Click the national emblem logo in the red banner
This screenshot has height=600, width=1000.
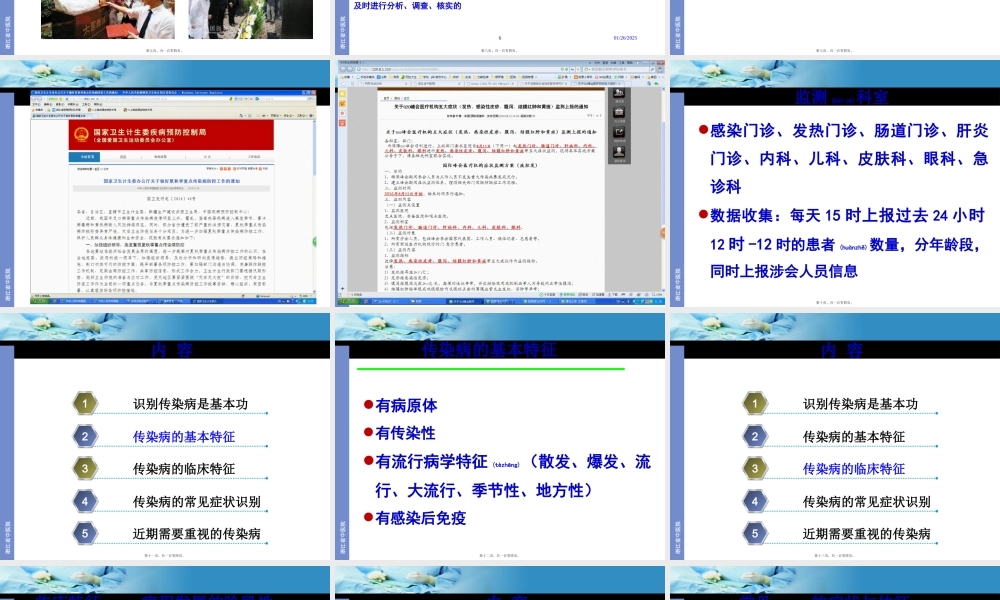tap(80, 132)
